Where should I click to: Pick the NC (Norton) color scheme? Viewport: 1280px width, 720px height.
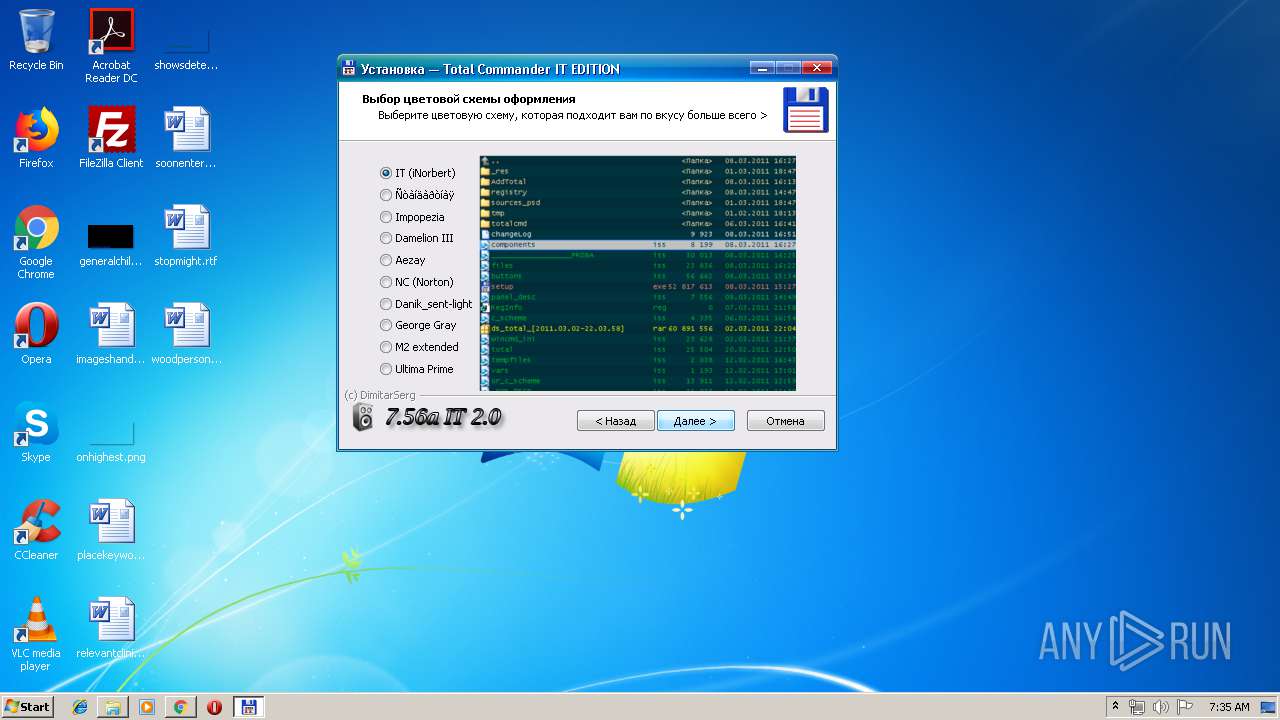point(416,282)
